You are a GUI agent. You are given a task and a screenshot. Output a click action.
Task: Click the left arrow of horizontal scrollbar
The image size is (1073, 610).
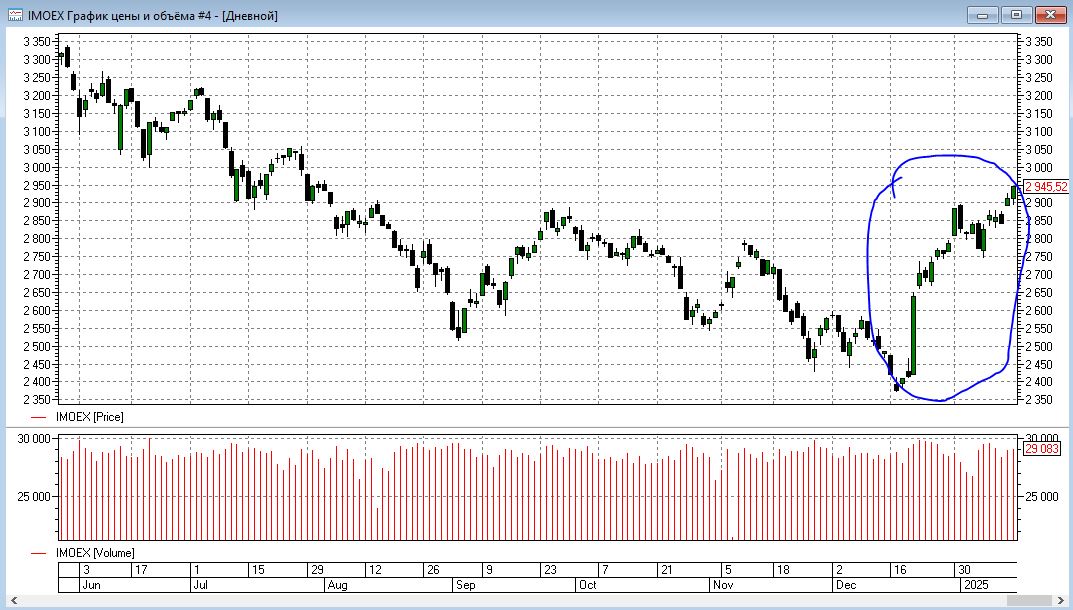(x=14, y=600)
